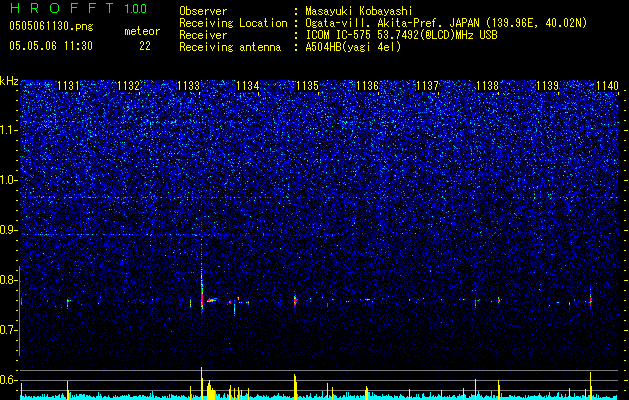Select the Ogata-vill. Akita-Pref. JAPAN location text
629x400 pixels.
click(x=446, y=24)
